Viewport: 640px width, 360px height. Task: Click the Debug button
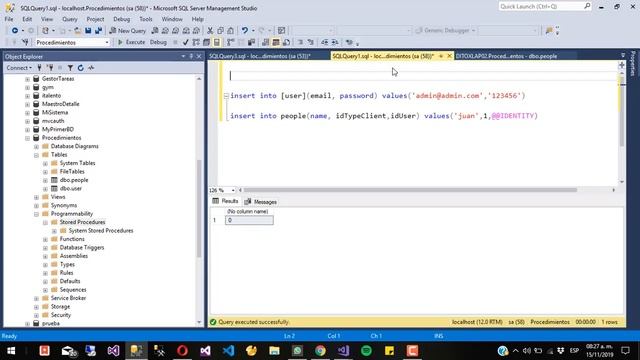click(x=158, y=42)
